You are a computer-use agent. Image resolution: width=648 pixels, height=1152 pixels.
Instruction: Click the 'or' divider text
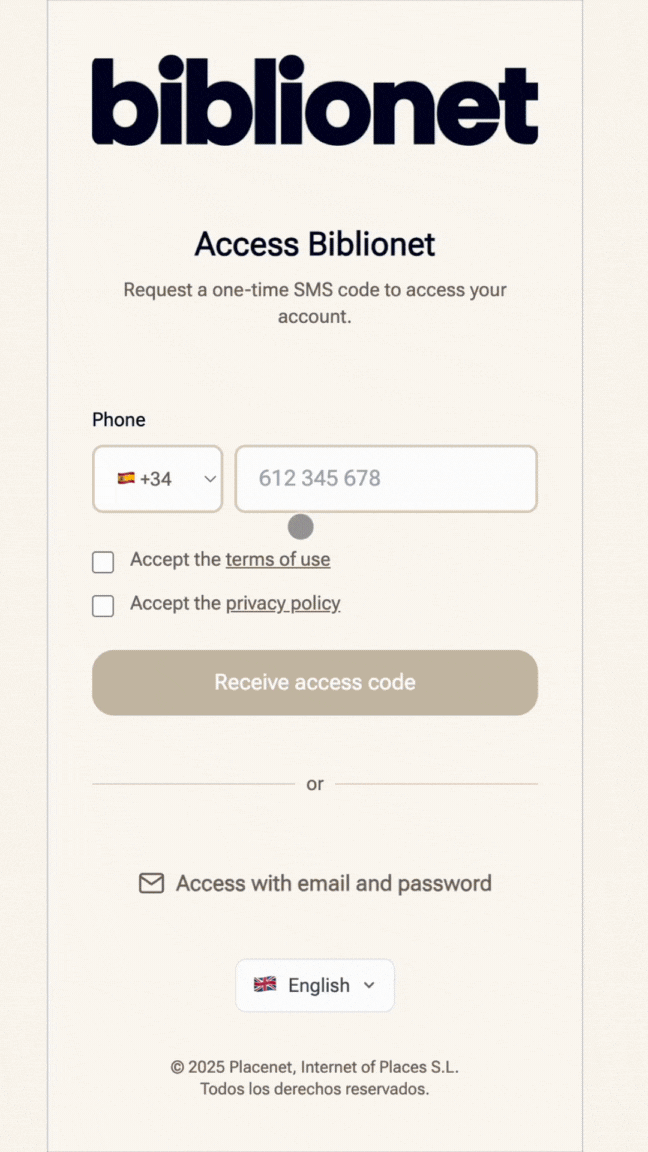[314, 784]
